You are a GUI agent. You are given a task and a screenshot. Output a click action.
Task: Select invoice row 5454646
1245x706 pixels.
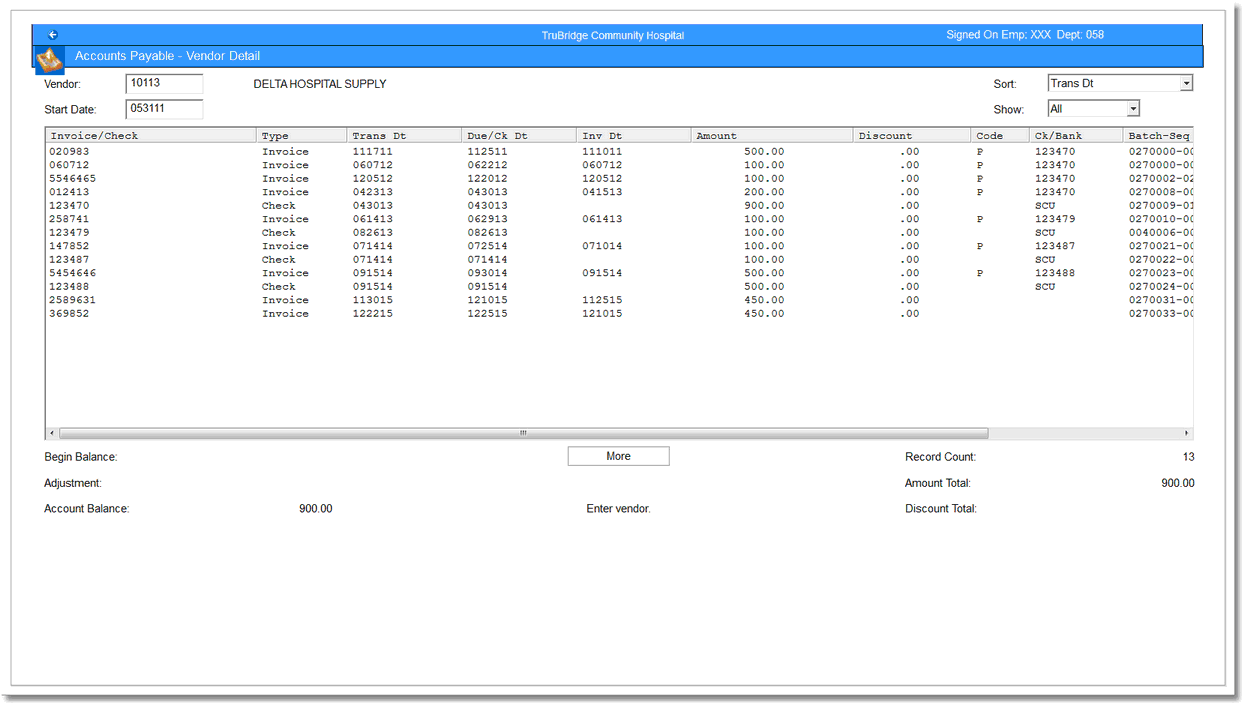point(619,273)
